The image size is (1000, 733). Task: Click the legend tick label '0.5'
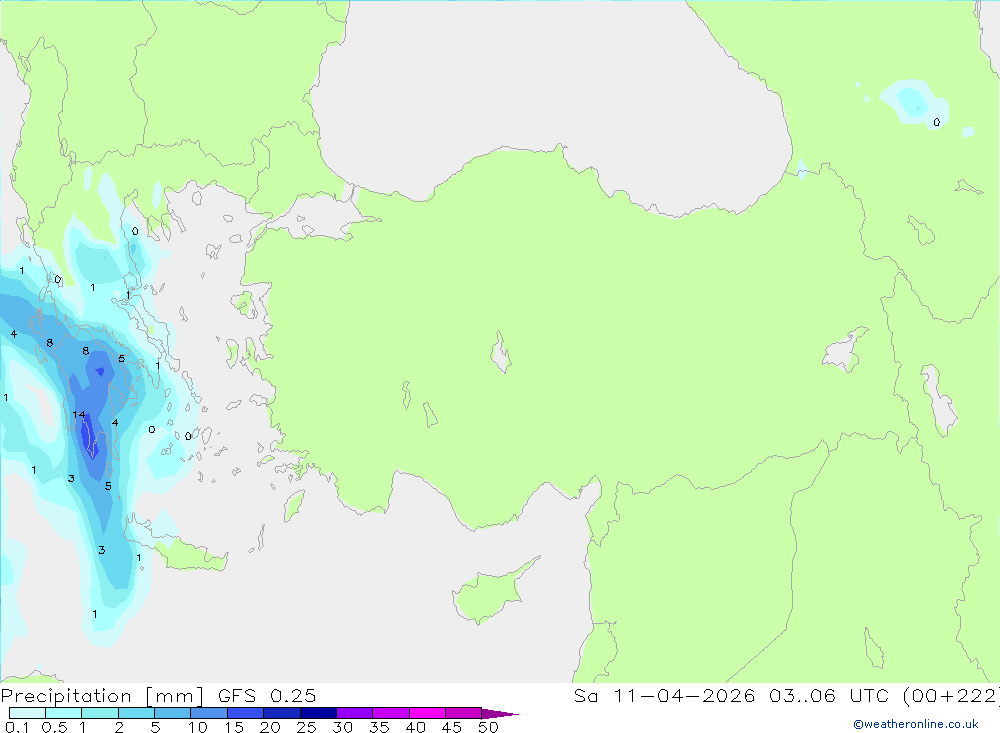click(x=54, y=727)
